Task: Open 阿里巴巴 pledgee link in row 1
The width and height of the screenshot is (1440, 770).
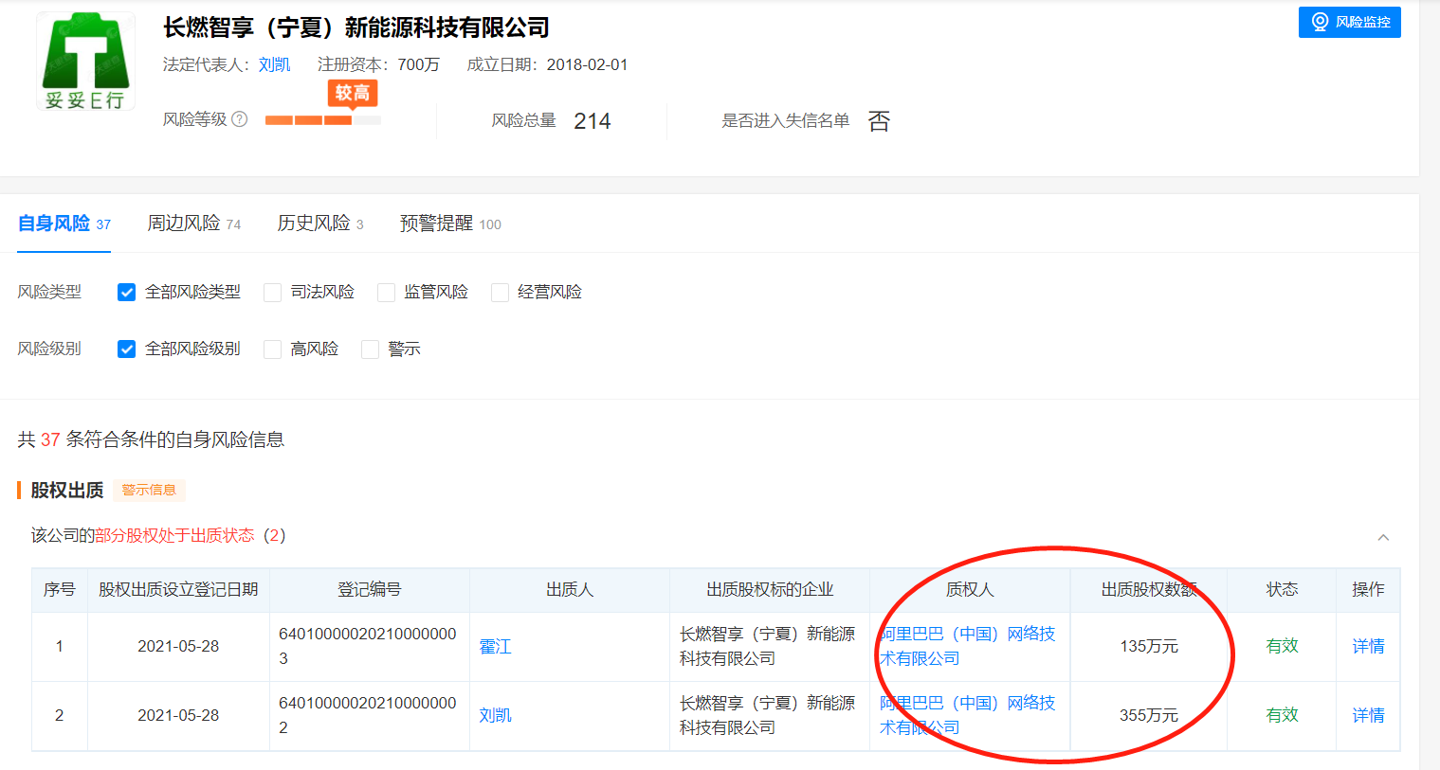Action: coord(967,646)
